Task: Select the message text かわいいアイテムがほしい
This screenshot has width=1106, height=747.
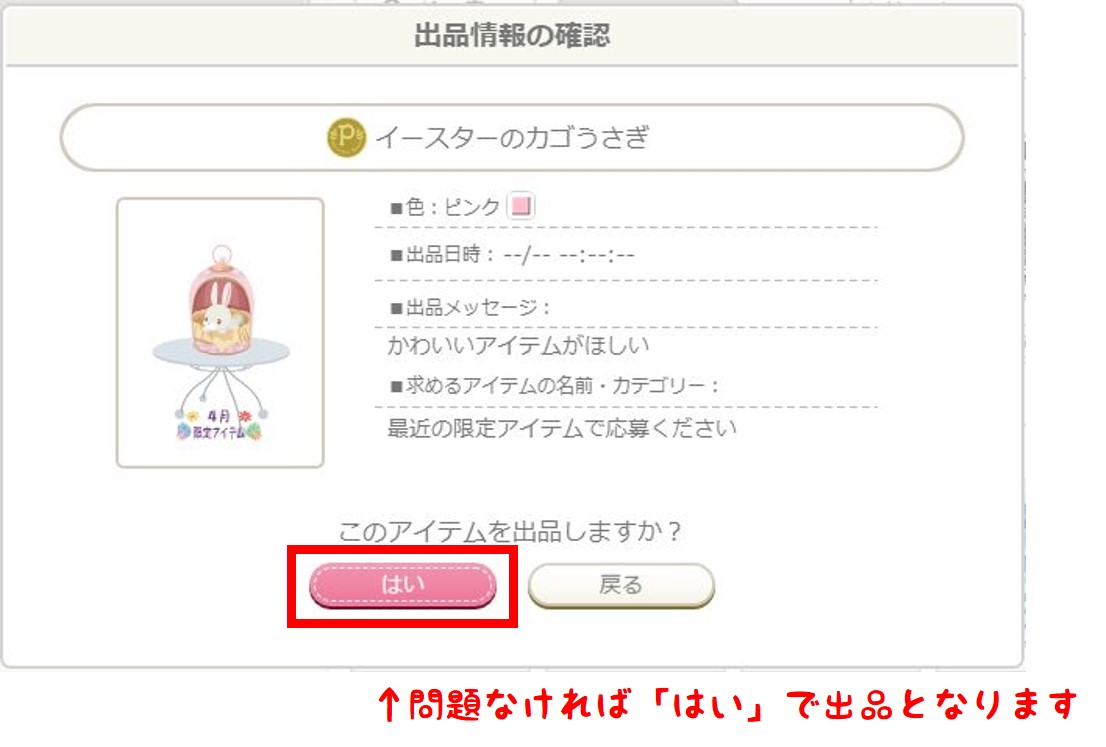Action: pyautogui.click(x=518, y=345)
